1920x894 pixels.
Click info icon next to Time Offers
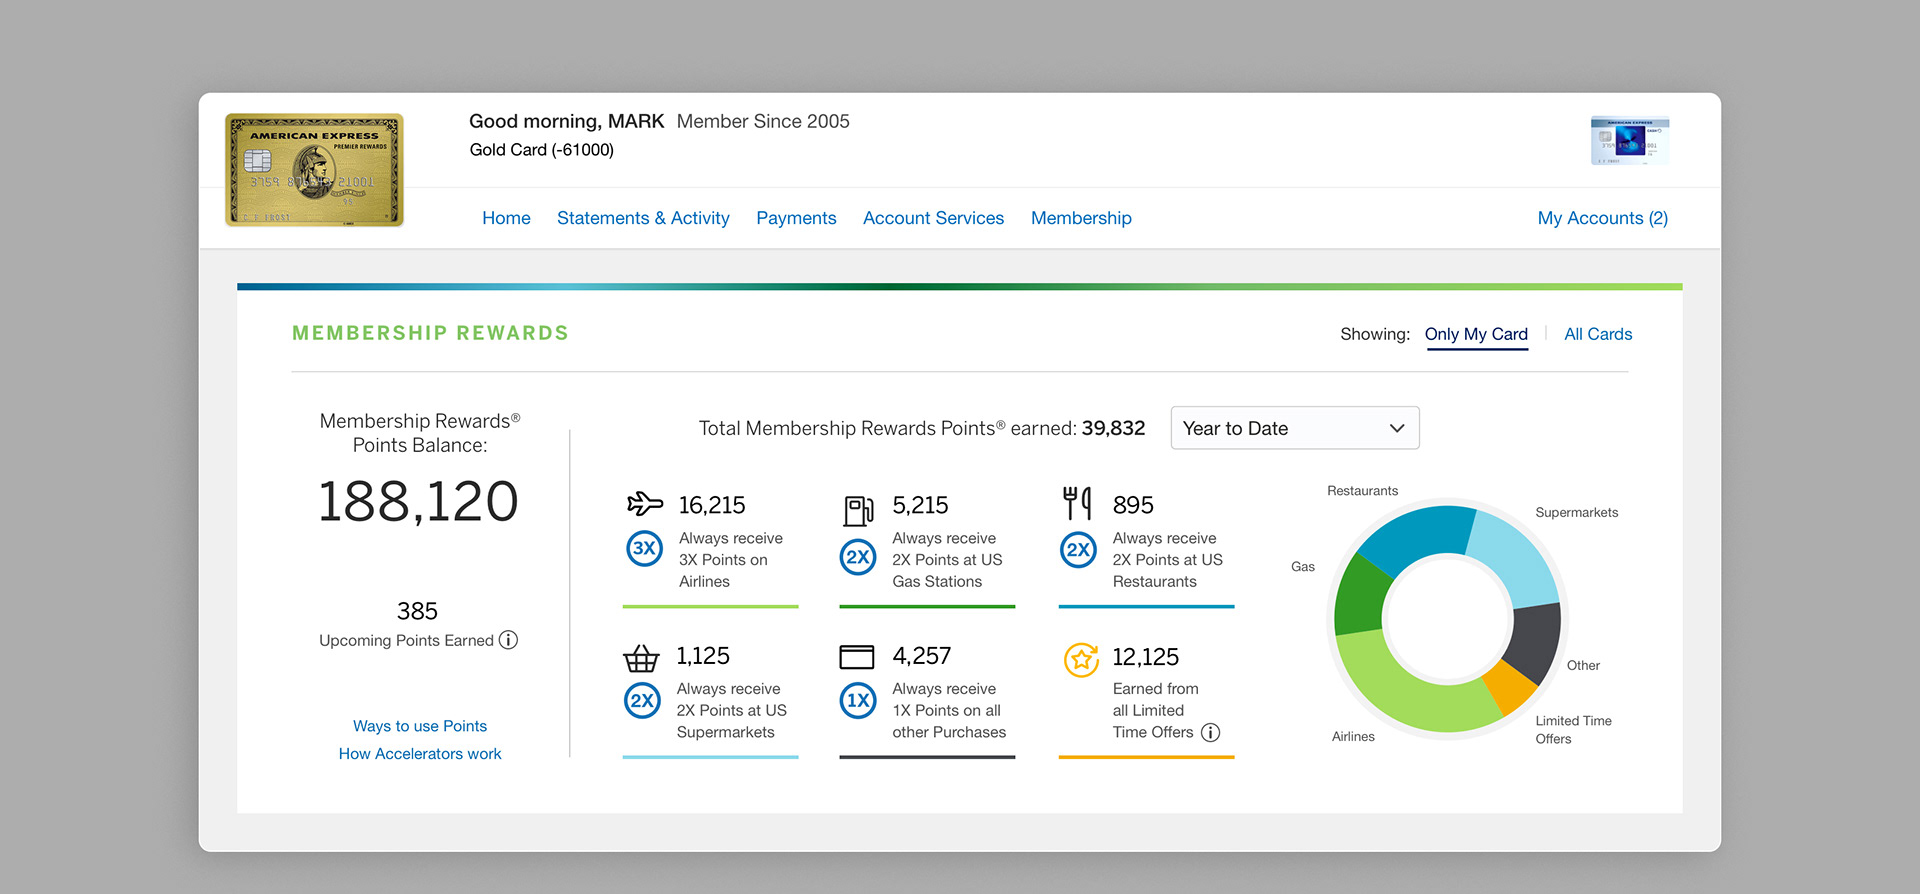[x=1210, y=732]
